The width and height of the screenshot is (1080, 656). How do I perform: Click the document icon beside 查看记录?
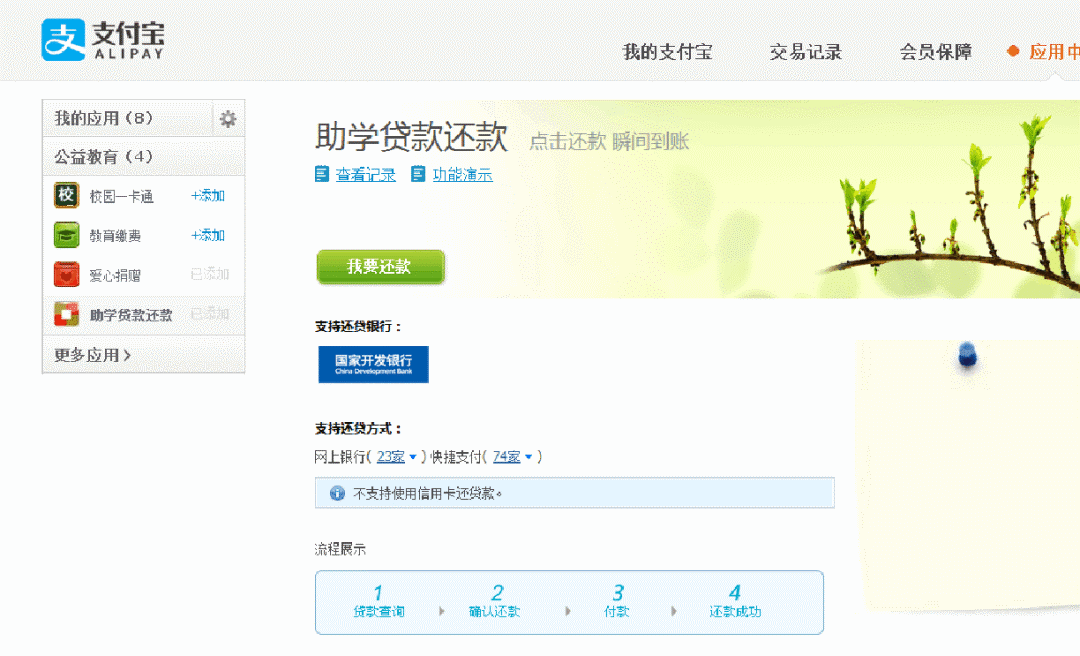(x=322, y=174)
